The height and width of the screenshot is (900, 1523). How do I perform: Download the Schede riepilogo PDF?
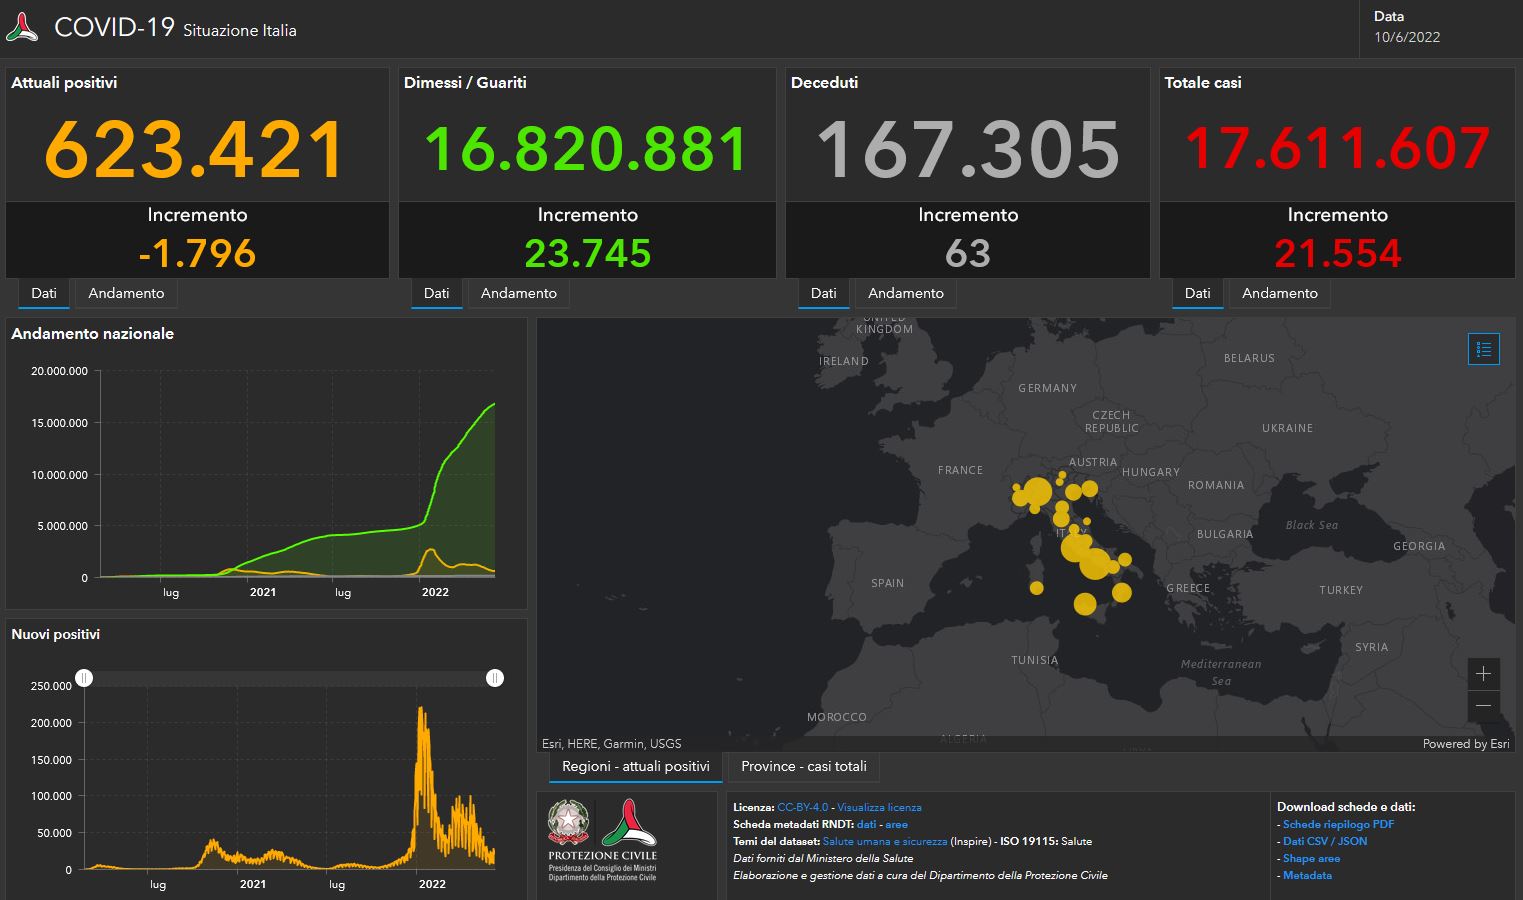[x=1336, y=824]
